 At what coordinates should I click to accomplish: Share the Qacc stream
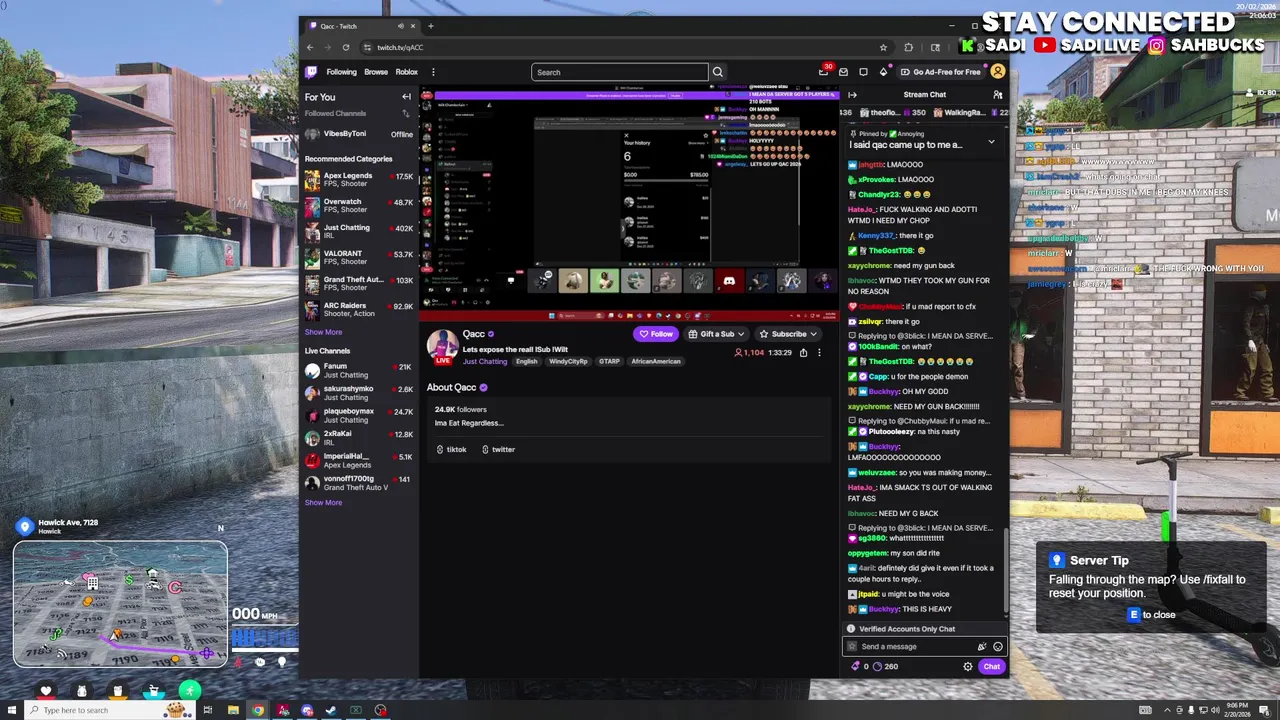click(x=803, y=352)
